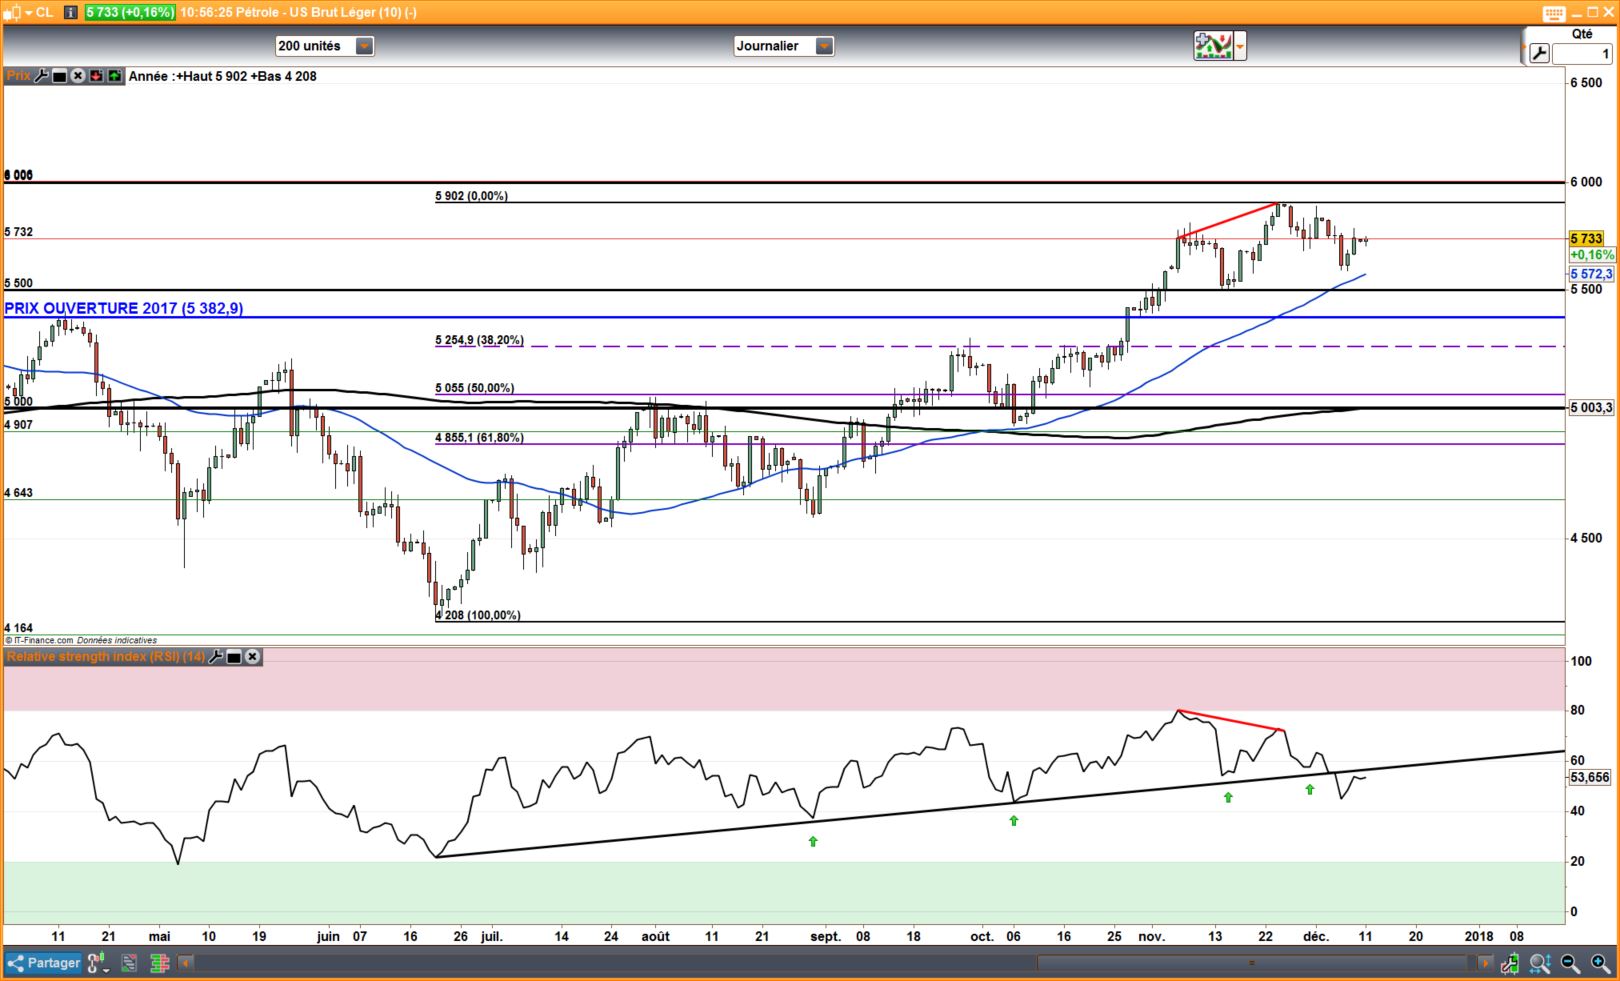This screenshot has width=1620, height=981.
Task: Open the chart style indicators icon
Action: pyautogui.click(x=1213, y=46)
